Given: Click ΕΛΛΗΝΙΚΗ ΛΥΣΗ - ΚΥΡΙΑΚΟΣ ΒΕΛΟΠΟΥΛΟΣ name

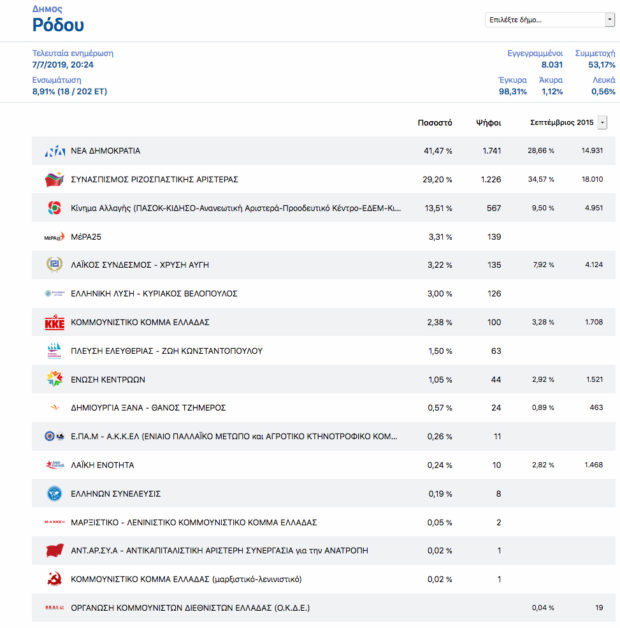Looking at the screenshot, I should point(154,294).
